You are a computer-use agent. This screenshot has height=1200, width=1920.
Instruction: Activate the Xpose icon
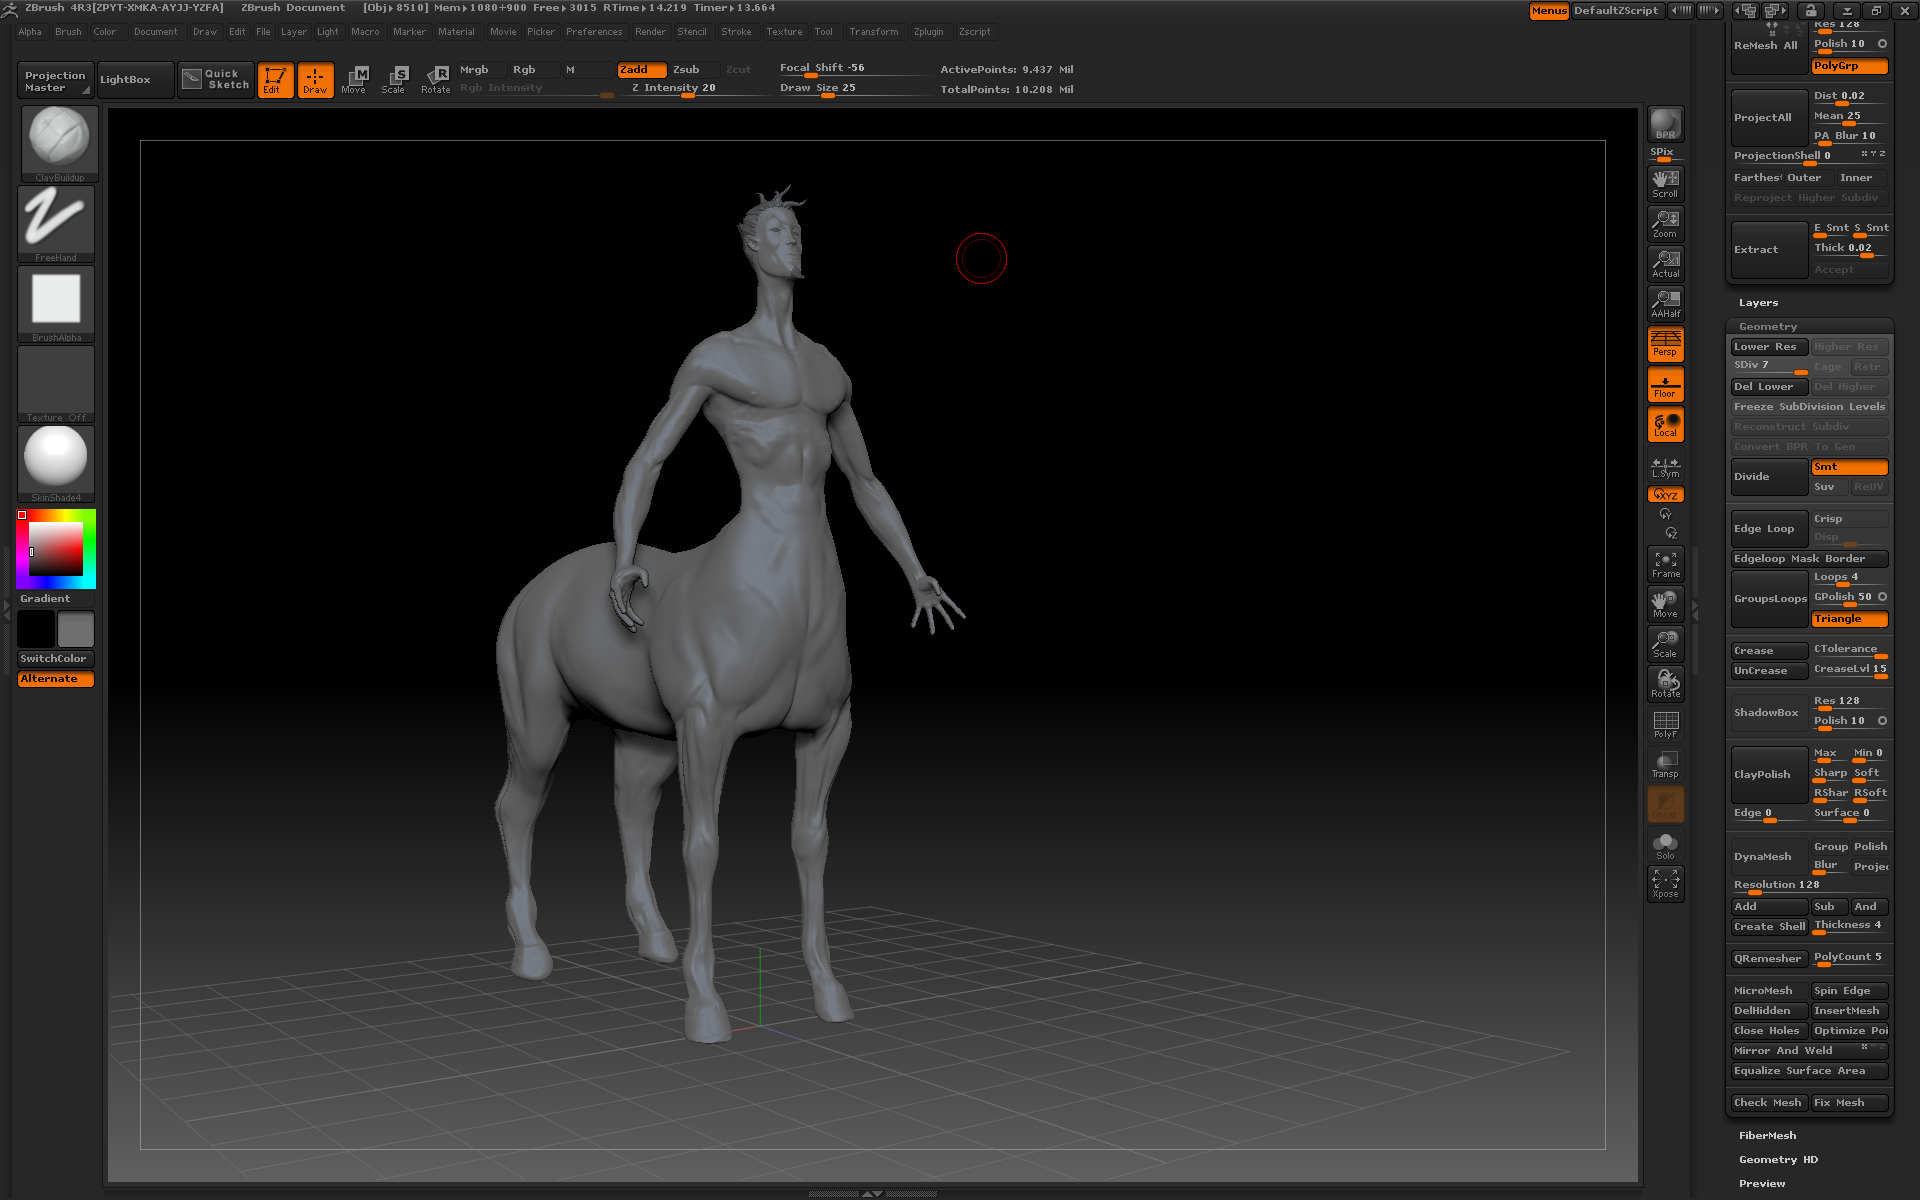click(x=1665, y=883)
